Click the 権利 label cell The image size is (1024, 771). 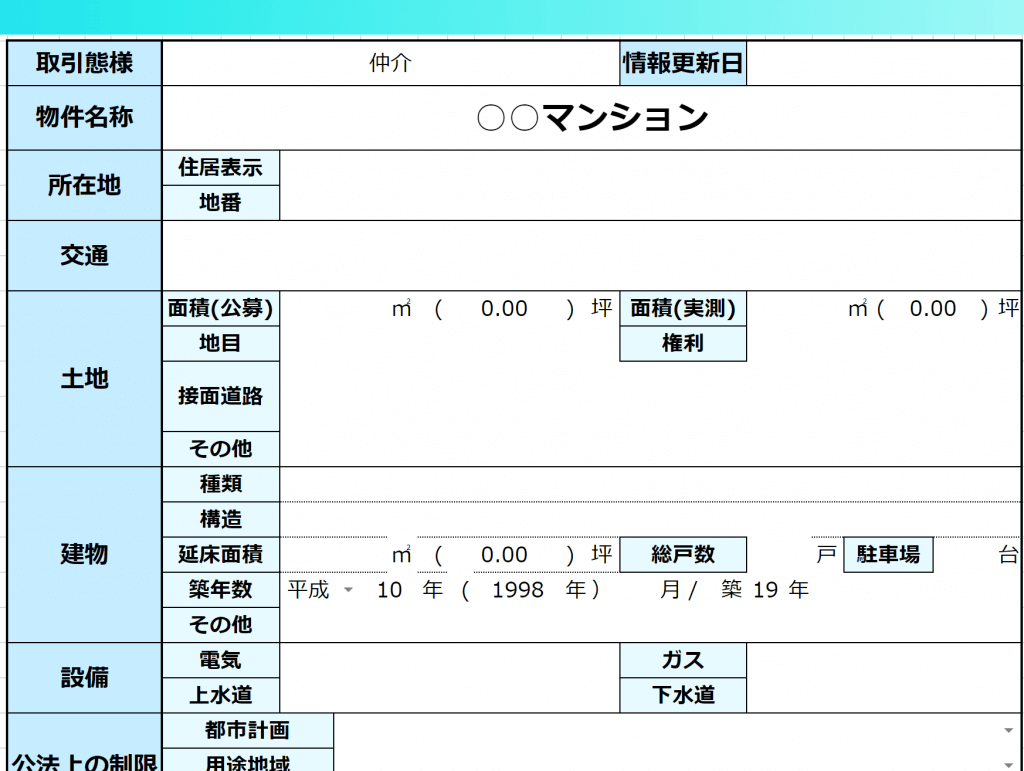(682, 343)
